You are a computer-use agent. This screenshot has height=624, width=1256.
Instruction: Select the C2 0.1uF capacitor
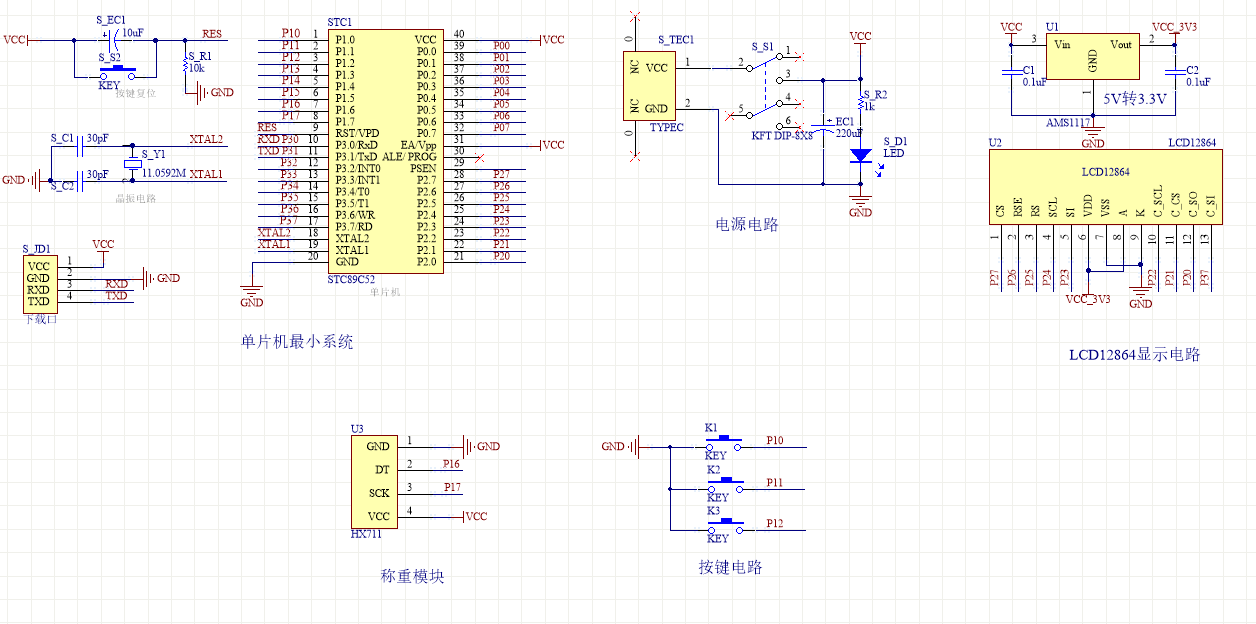coord(1174,73)
